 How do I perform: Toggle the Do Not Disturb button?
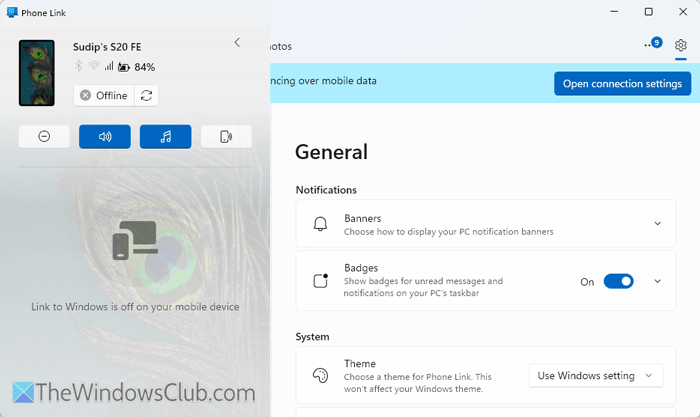click(44, 136)
